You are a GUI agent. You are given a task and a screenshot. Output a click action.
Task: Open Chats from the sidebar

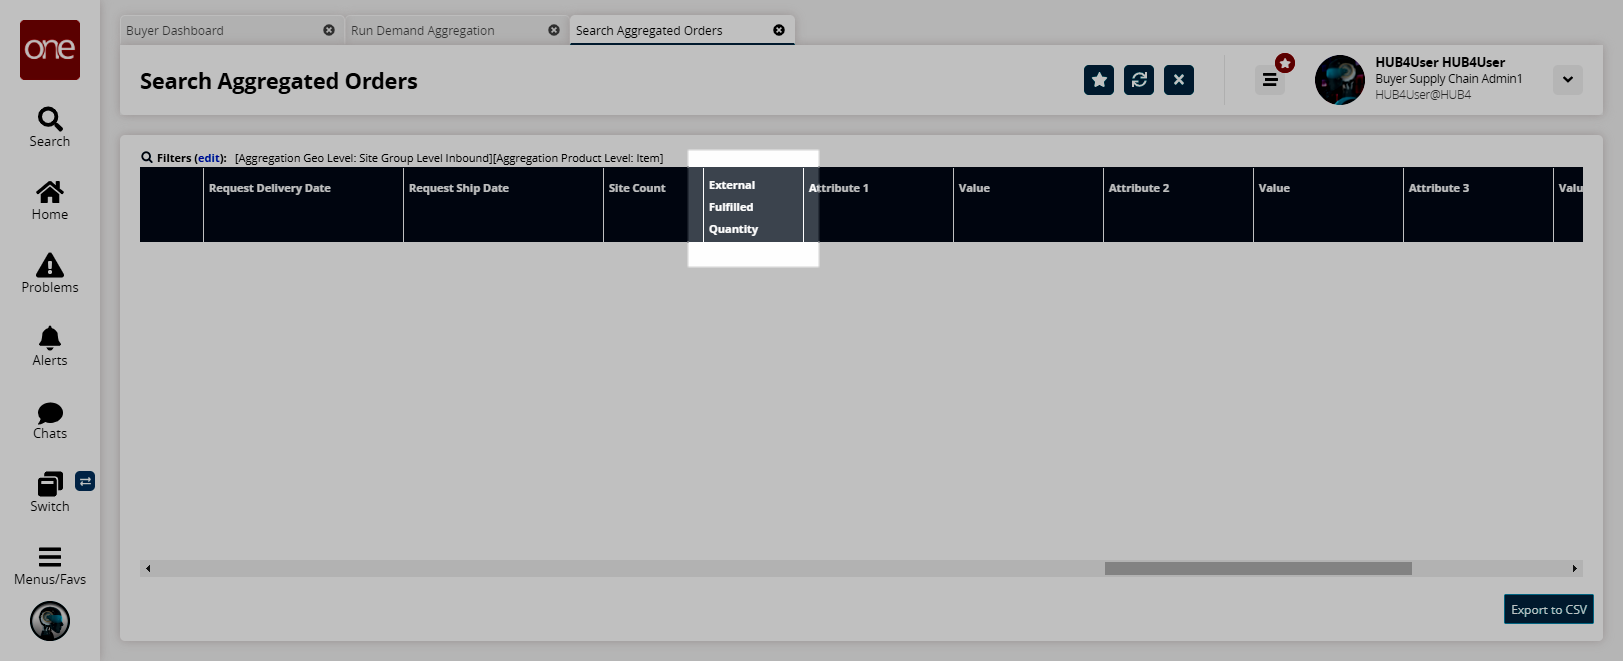tap(50, 420)
